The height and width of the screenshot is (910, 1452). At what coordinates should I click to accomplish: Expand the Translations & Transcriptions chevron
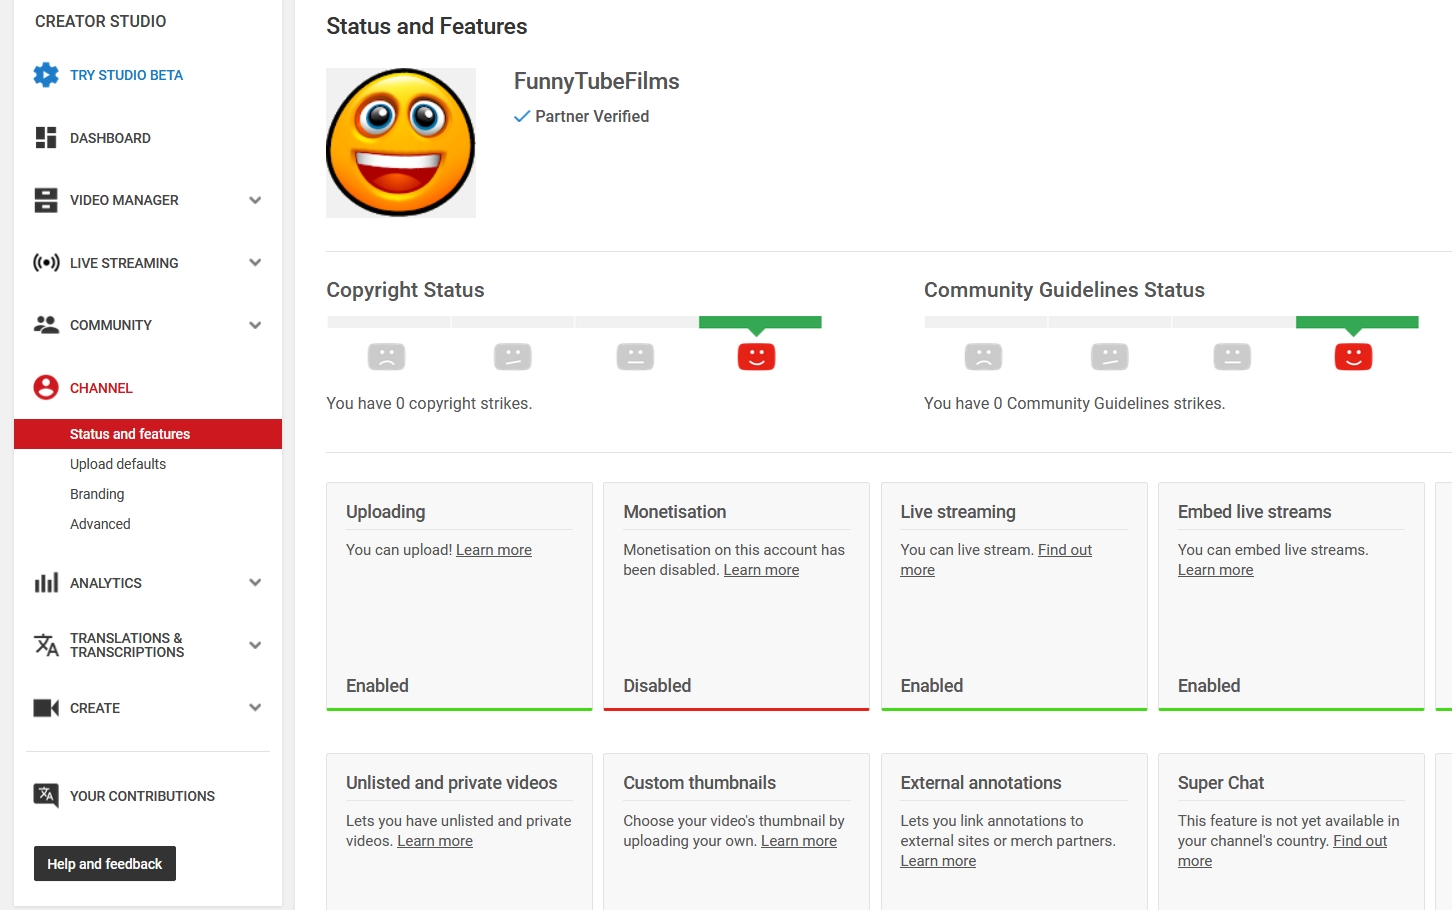255,645
